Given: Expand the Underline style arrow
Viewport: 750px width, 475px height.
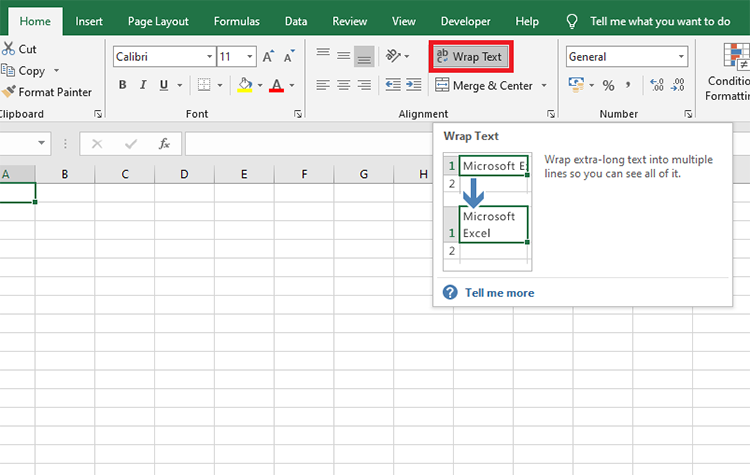Looking at the screenshot, I should coord(180,86).
